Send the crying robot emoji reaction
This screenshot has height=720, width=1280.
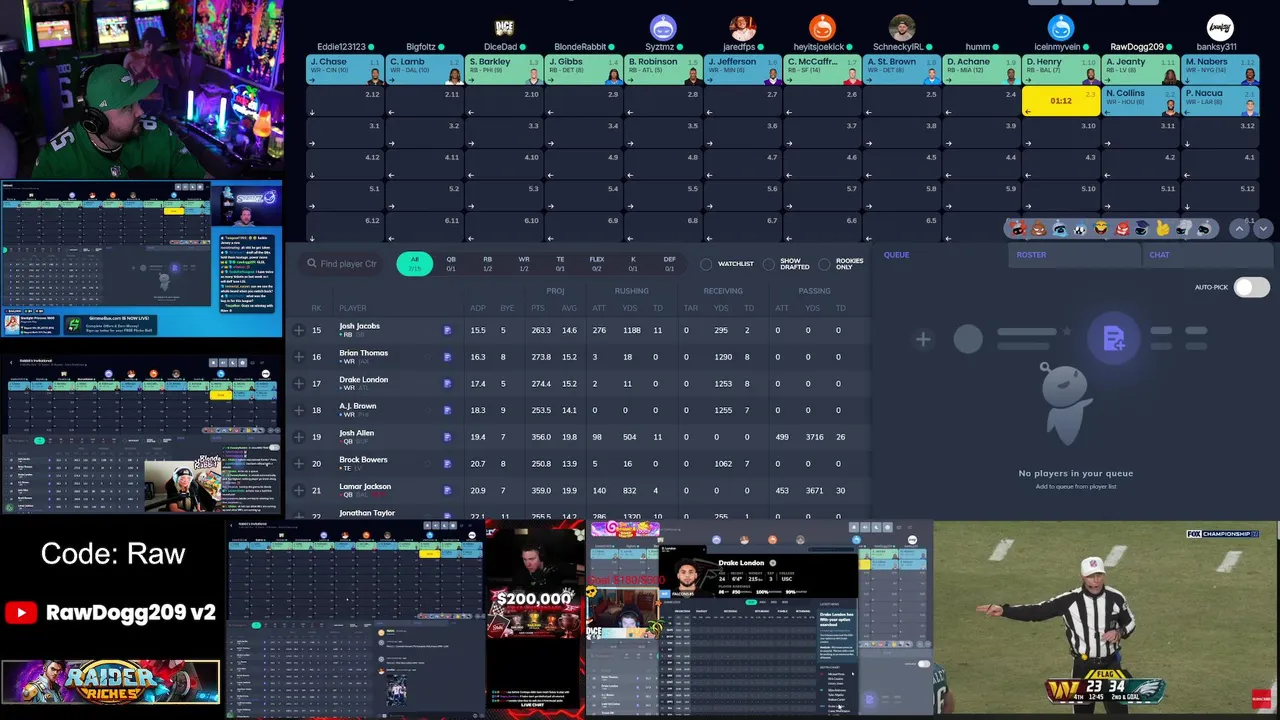tap(1059, 229)
